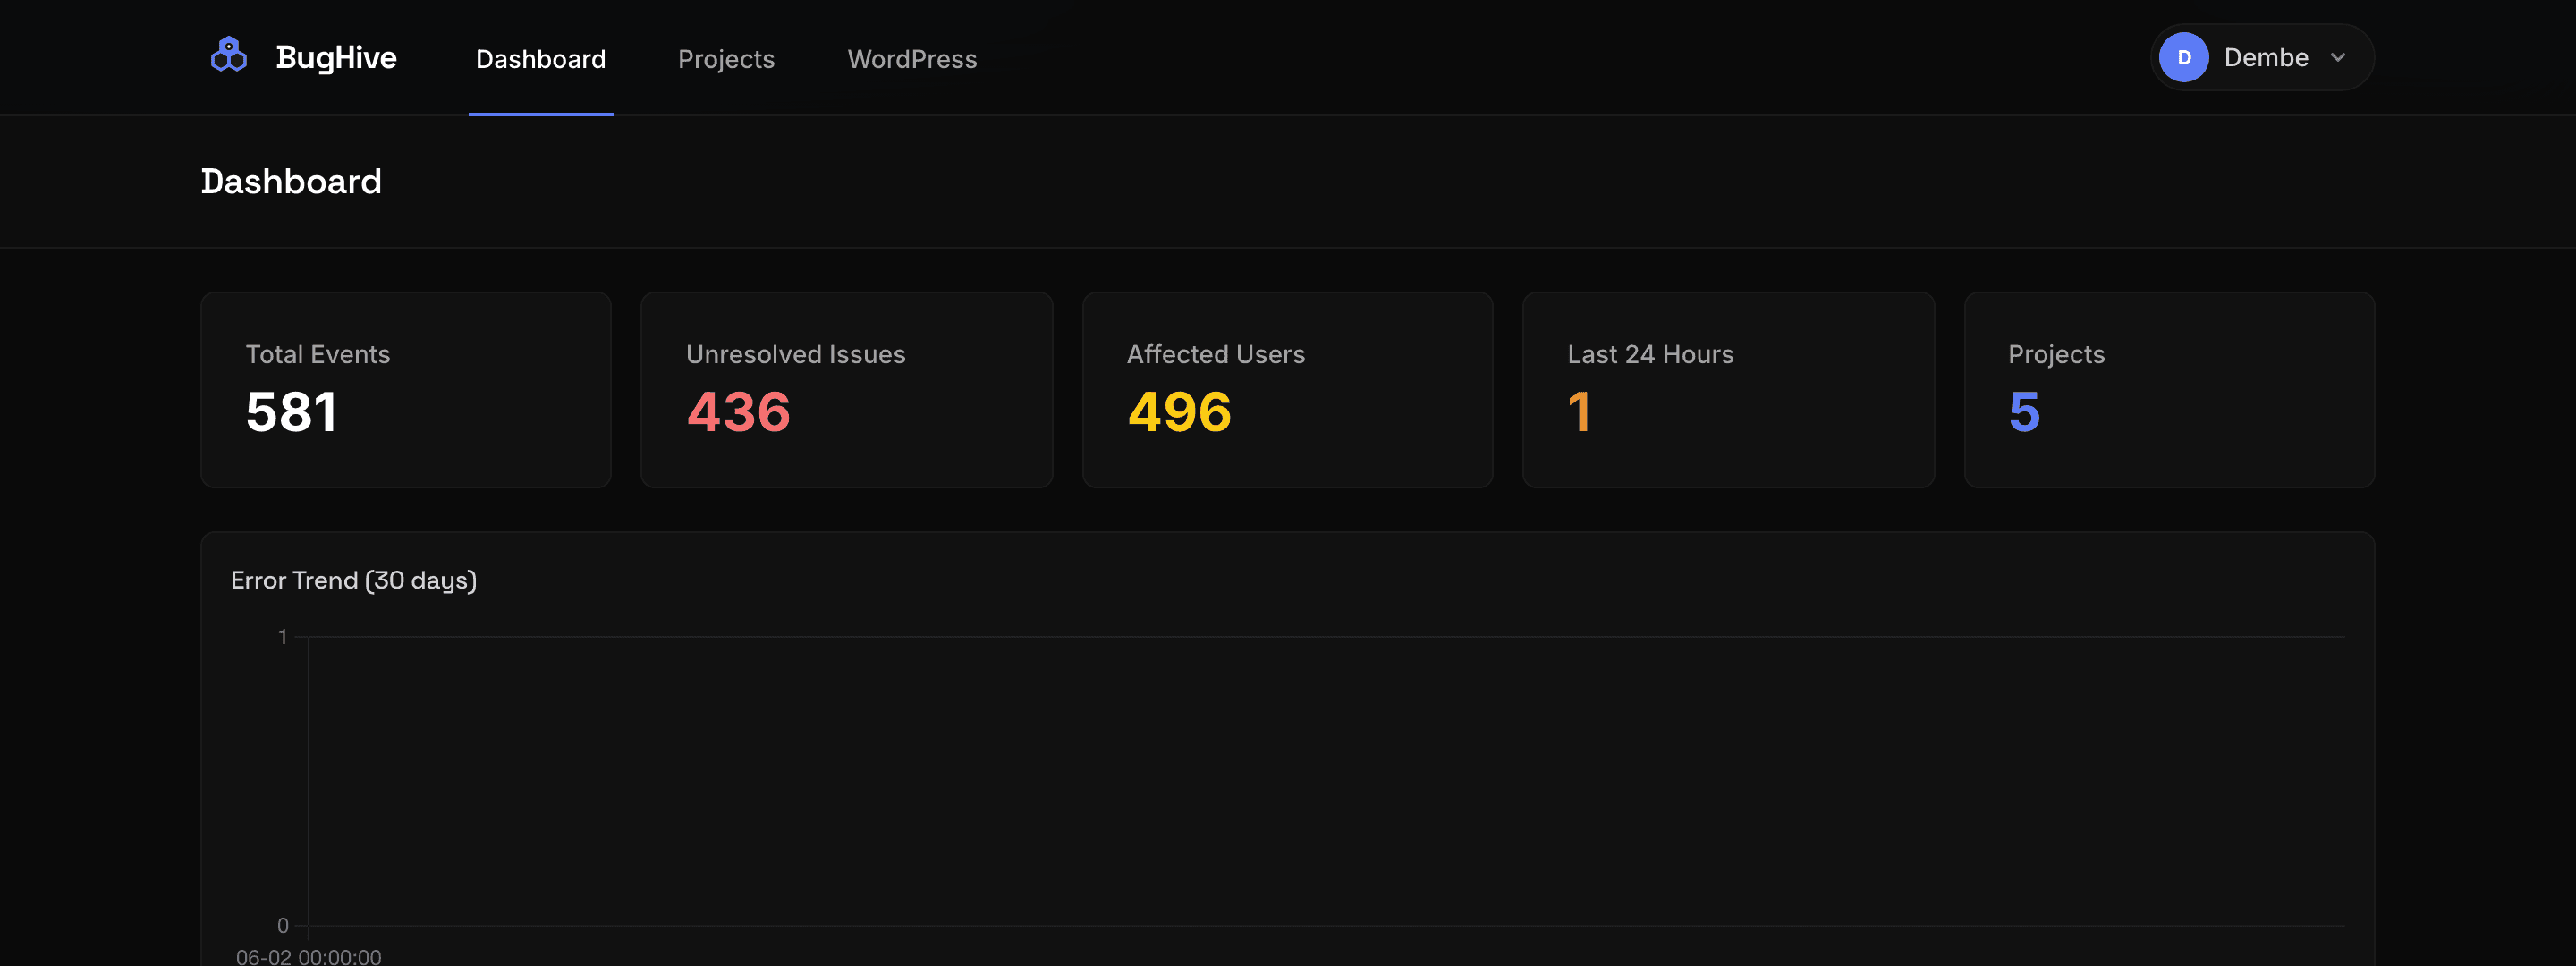Screen dimensions: 2576x966
Task: Click the Last 24 Hours label
Action: [x=1651, y=354]
